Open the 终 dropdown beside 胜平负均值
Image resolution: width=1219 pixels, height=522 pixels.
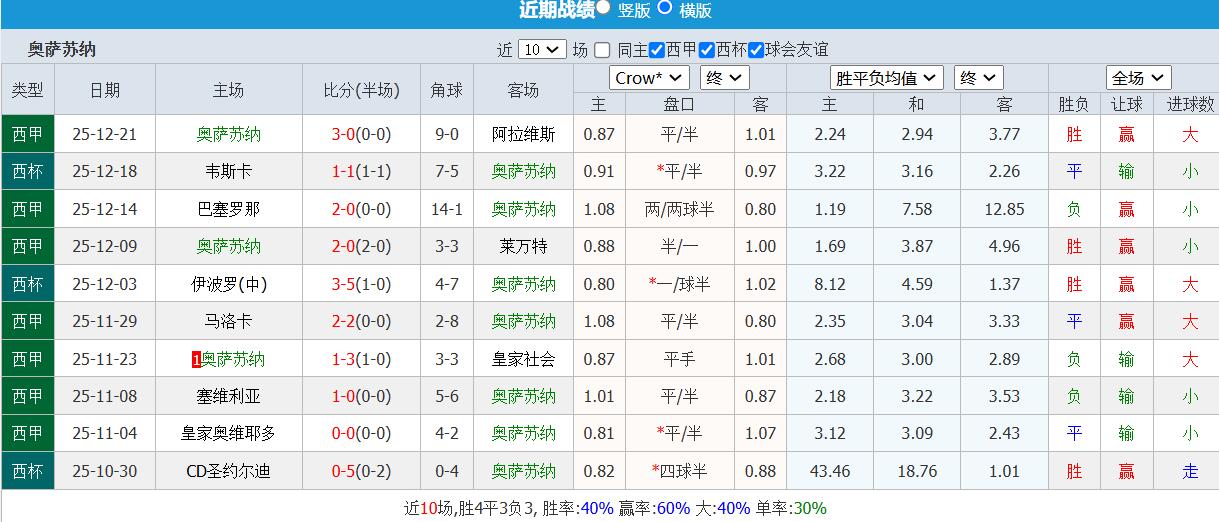(978, 78)
